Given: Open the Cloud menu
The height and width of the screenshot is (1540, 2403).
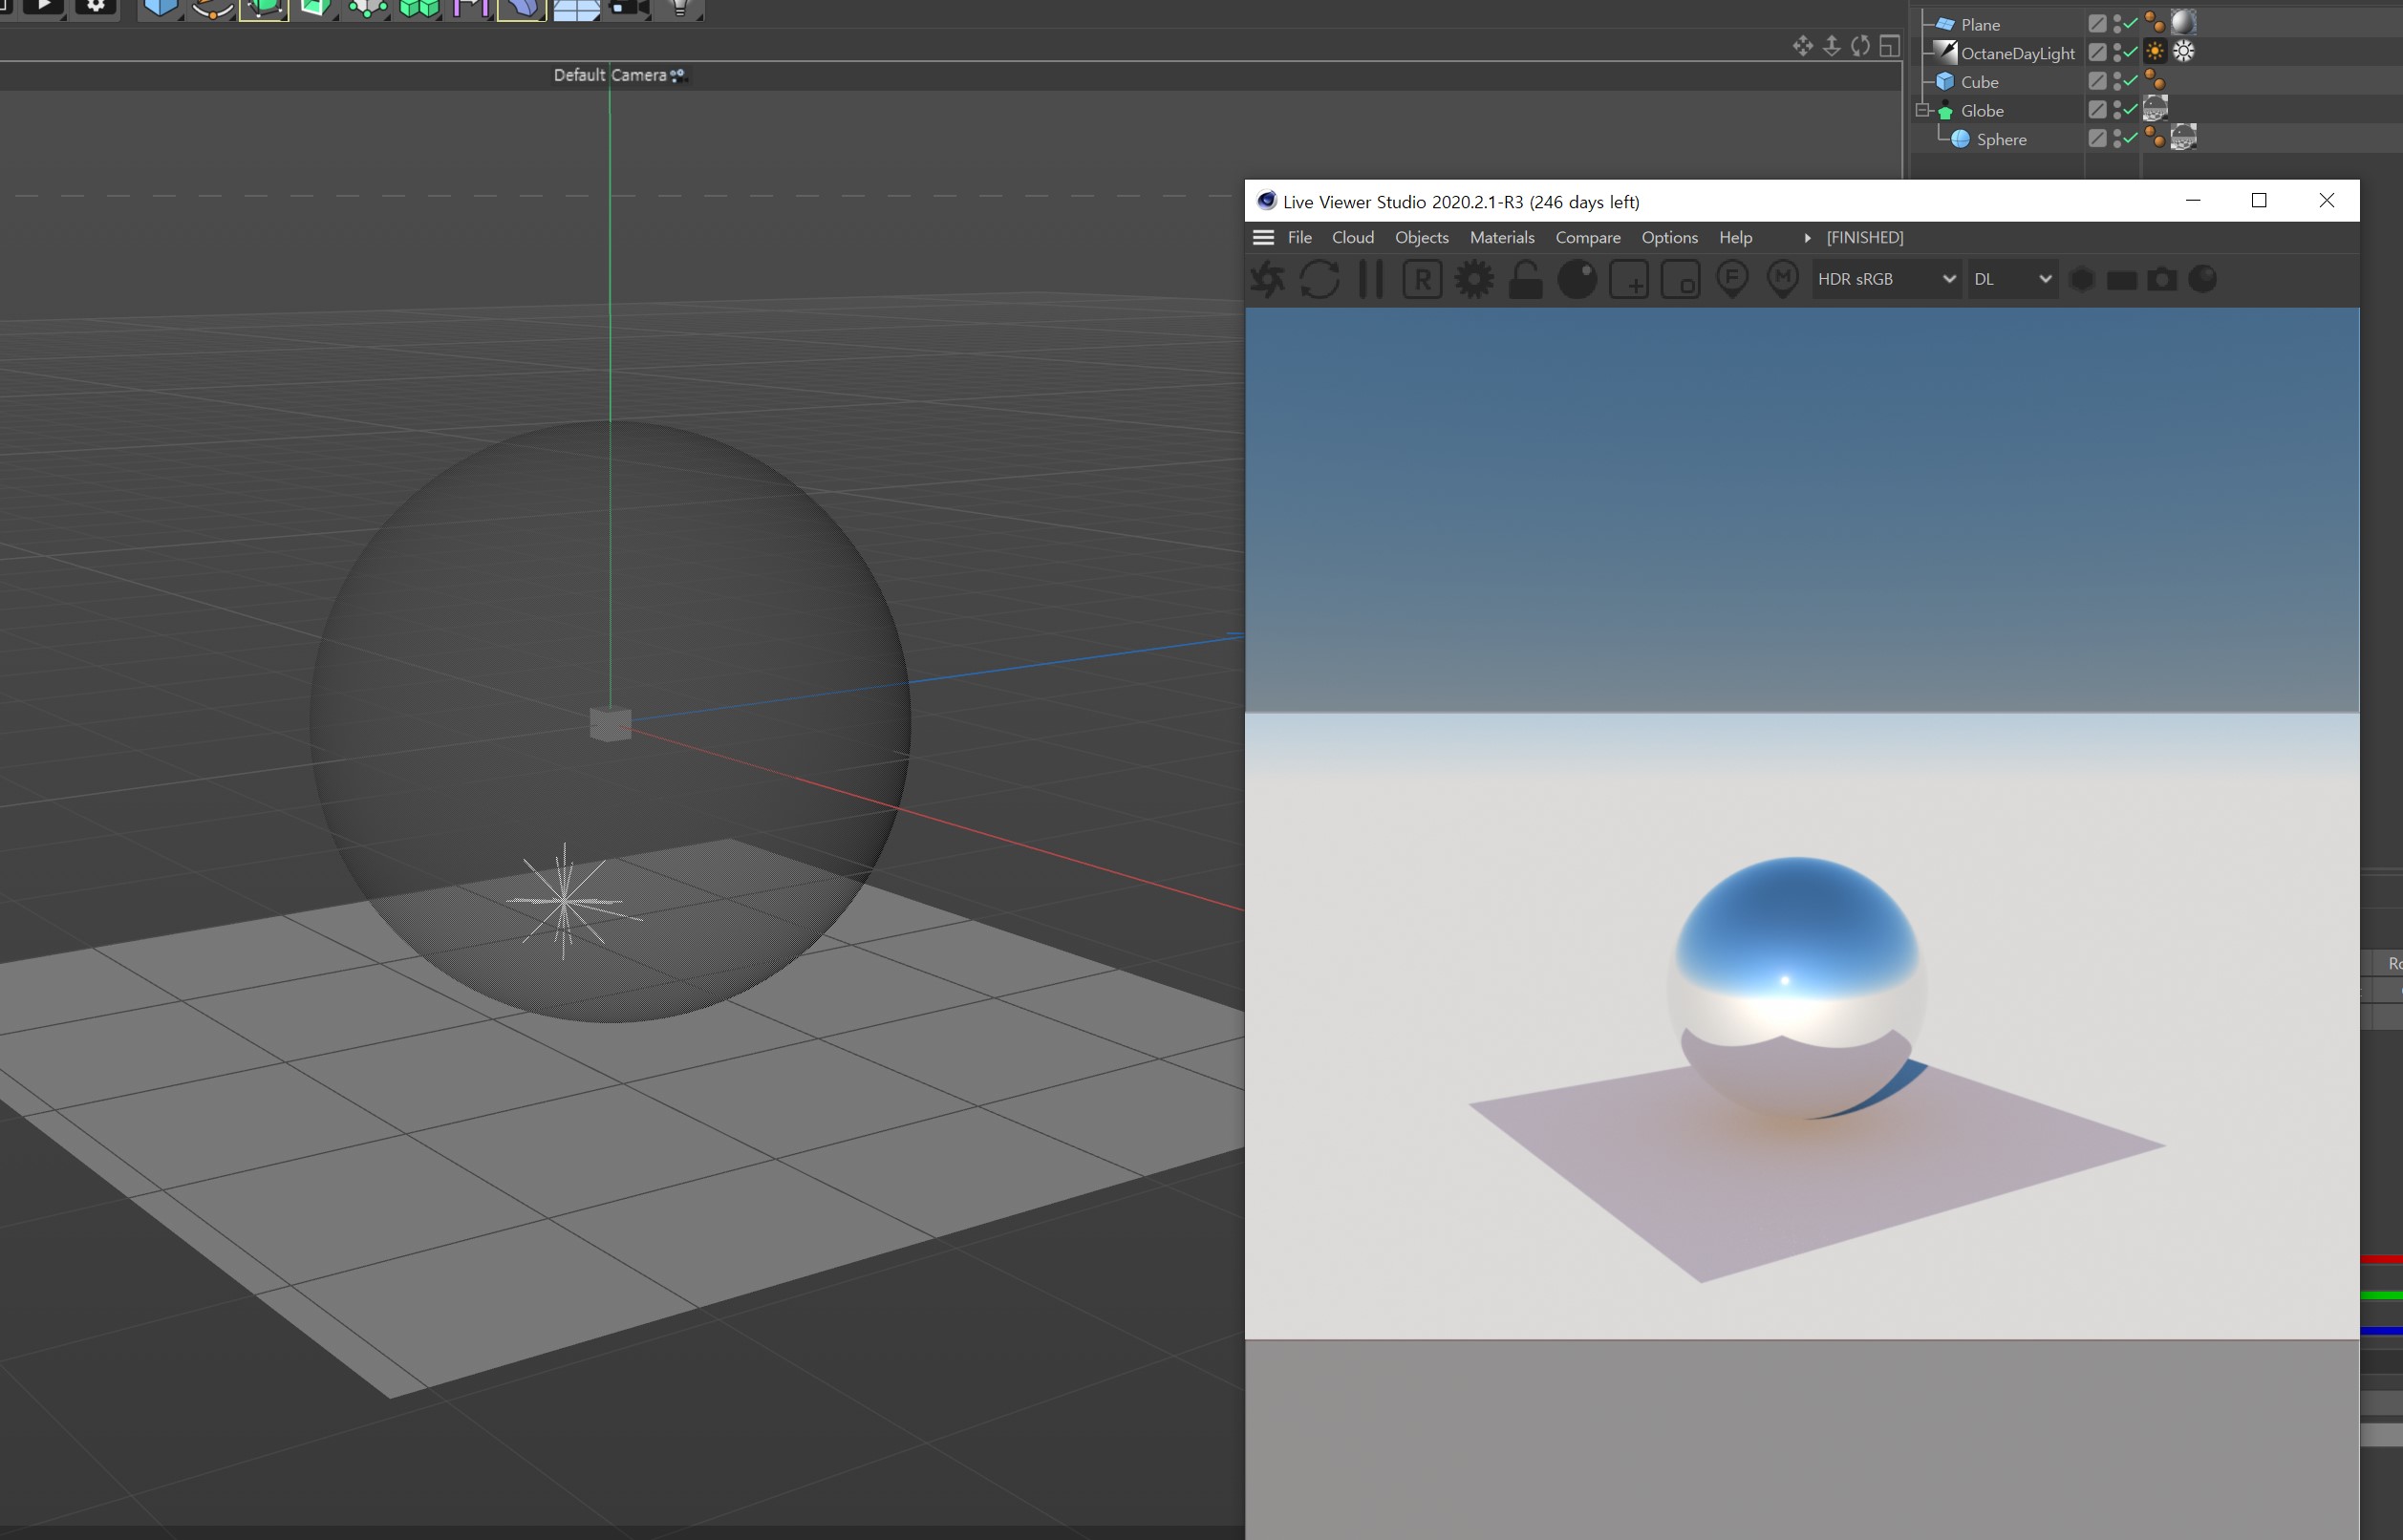Looking at the screenshot, I should pos(1353,237).
